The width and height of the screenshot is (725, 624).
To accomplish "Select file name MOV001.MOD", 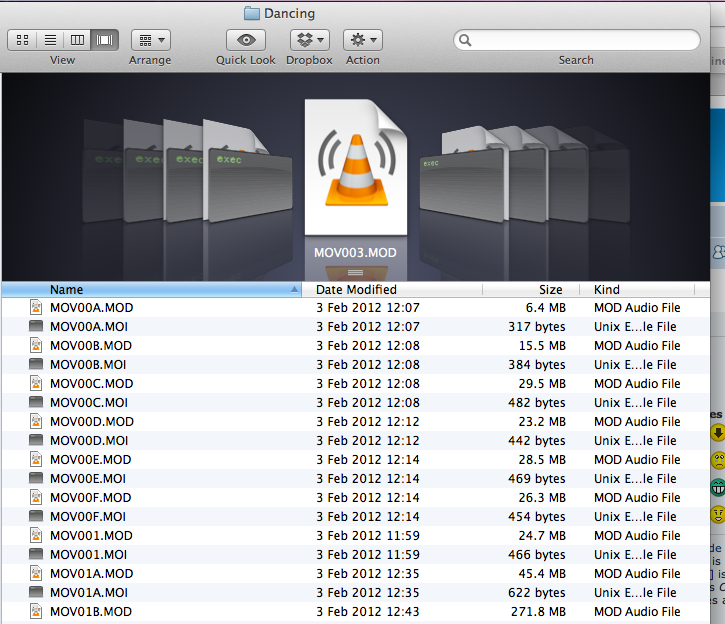I will [91, 536].
